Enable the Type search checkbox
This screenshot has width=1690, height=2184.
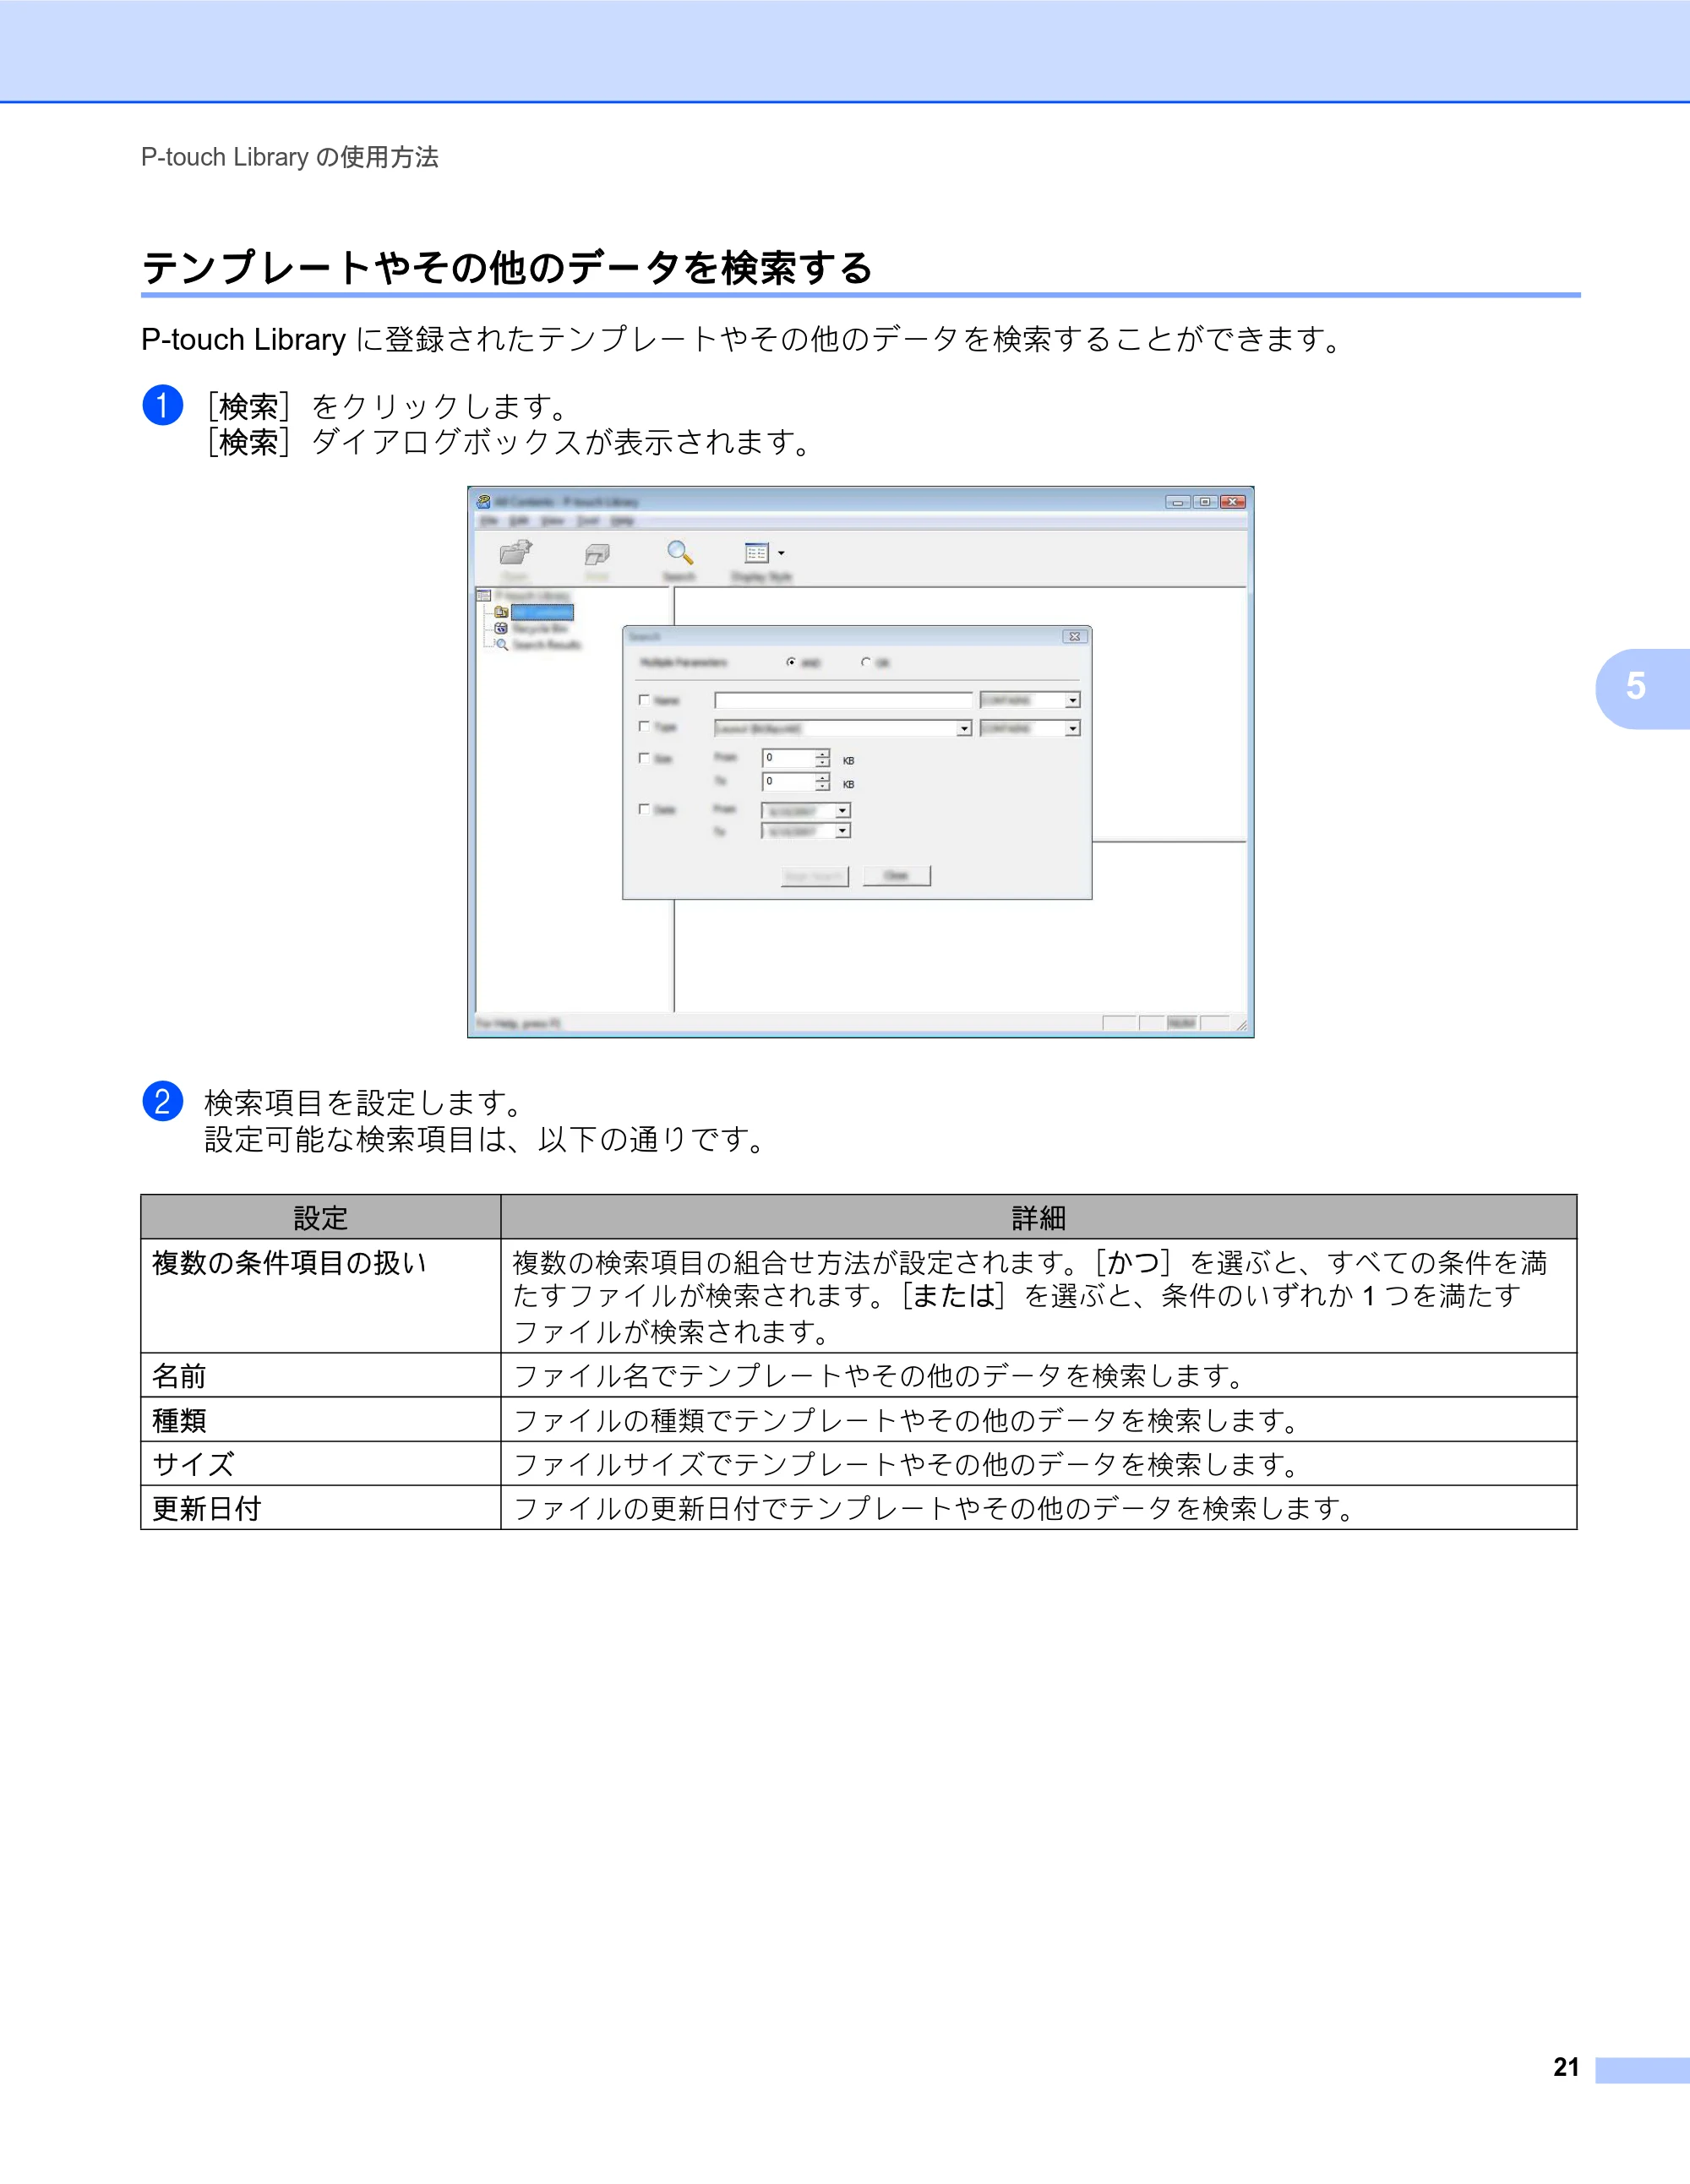(x=644, y=727)
